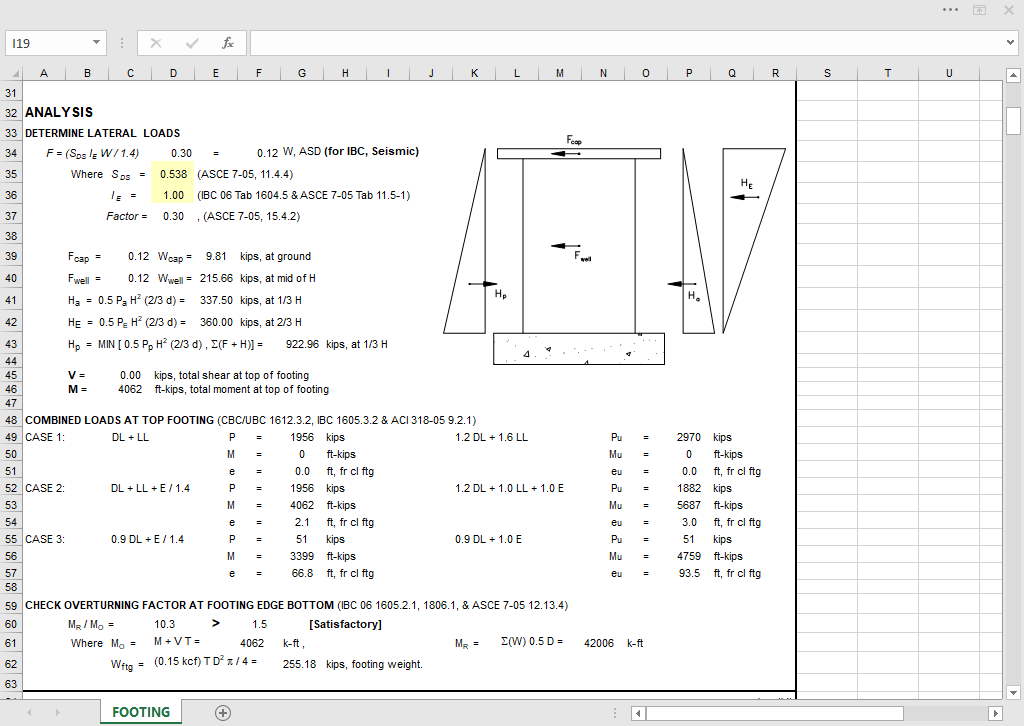Open the Name Box dropdown arrow
Viewport: 1024px width, 726px height.
(96, 43)
